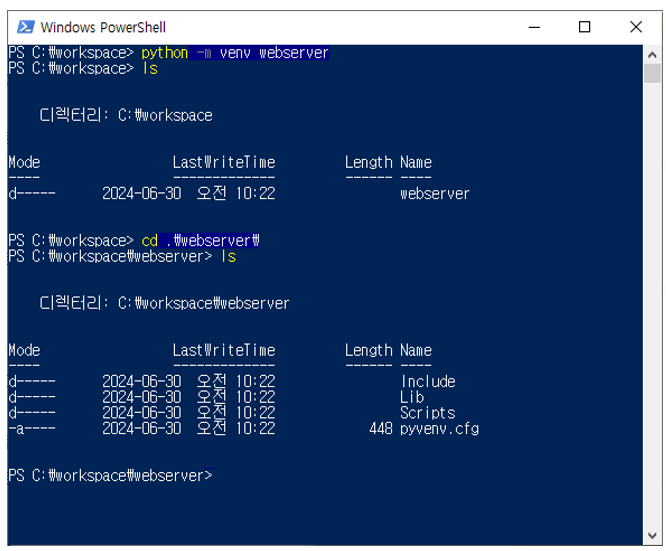
Task: Click the "디렉터리: C:\workspace" path line
Action: coord(126,115)
